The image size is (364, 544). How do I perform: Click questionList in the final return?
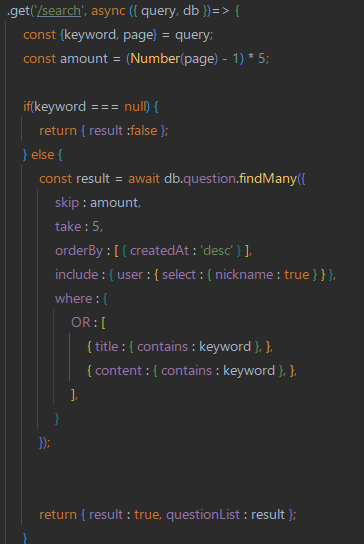[x=203, y=515]
